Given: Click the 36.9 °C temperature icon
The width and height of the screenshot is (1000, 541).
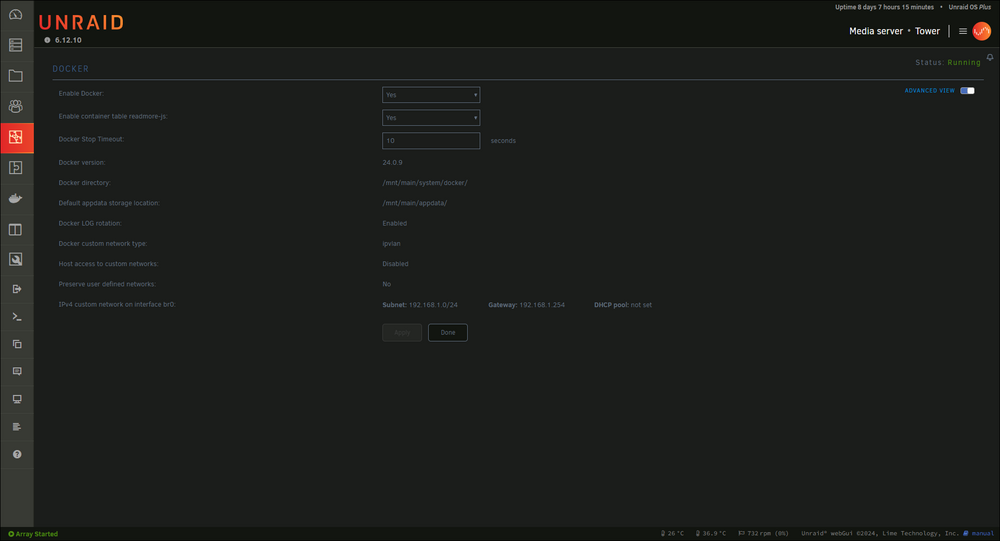Looking at the screenshot, I should click(698, 533).
